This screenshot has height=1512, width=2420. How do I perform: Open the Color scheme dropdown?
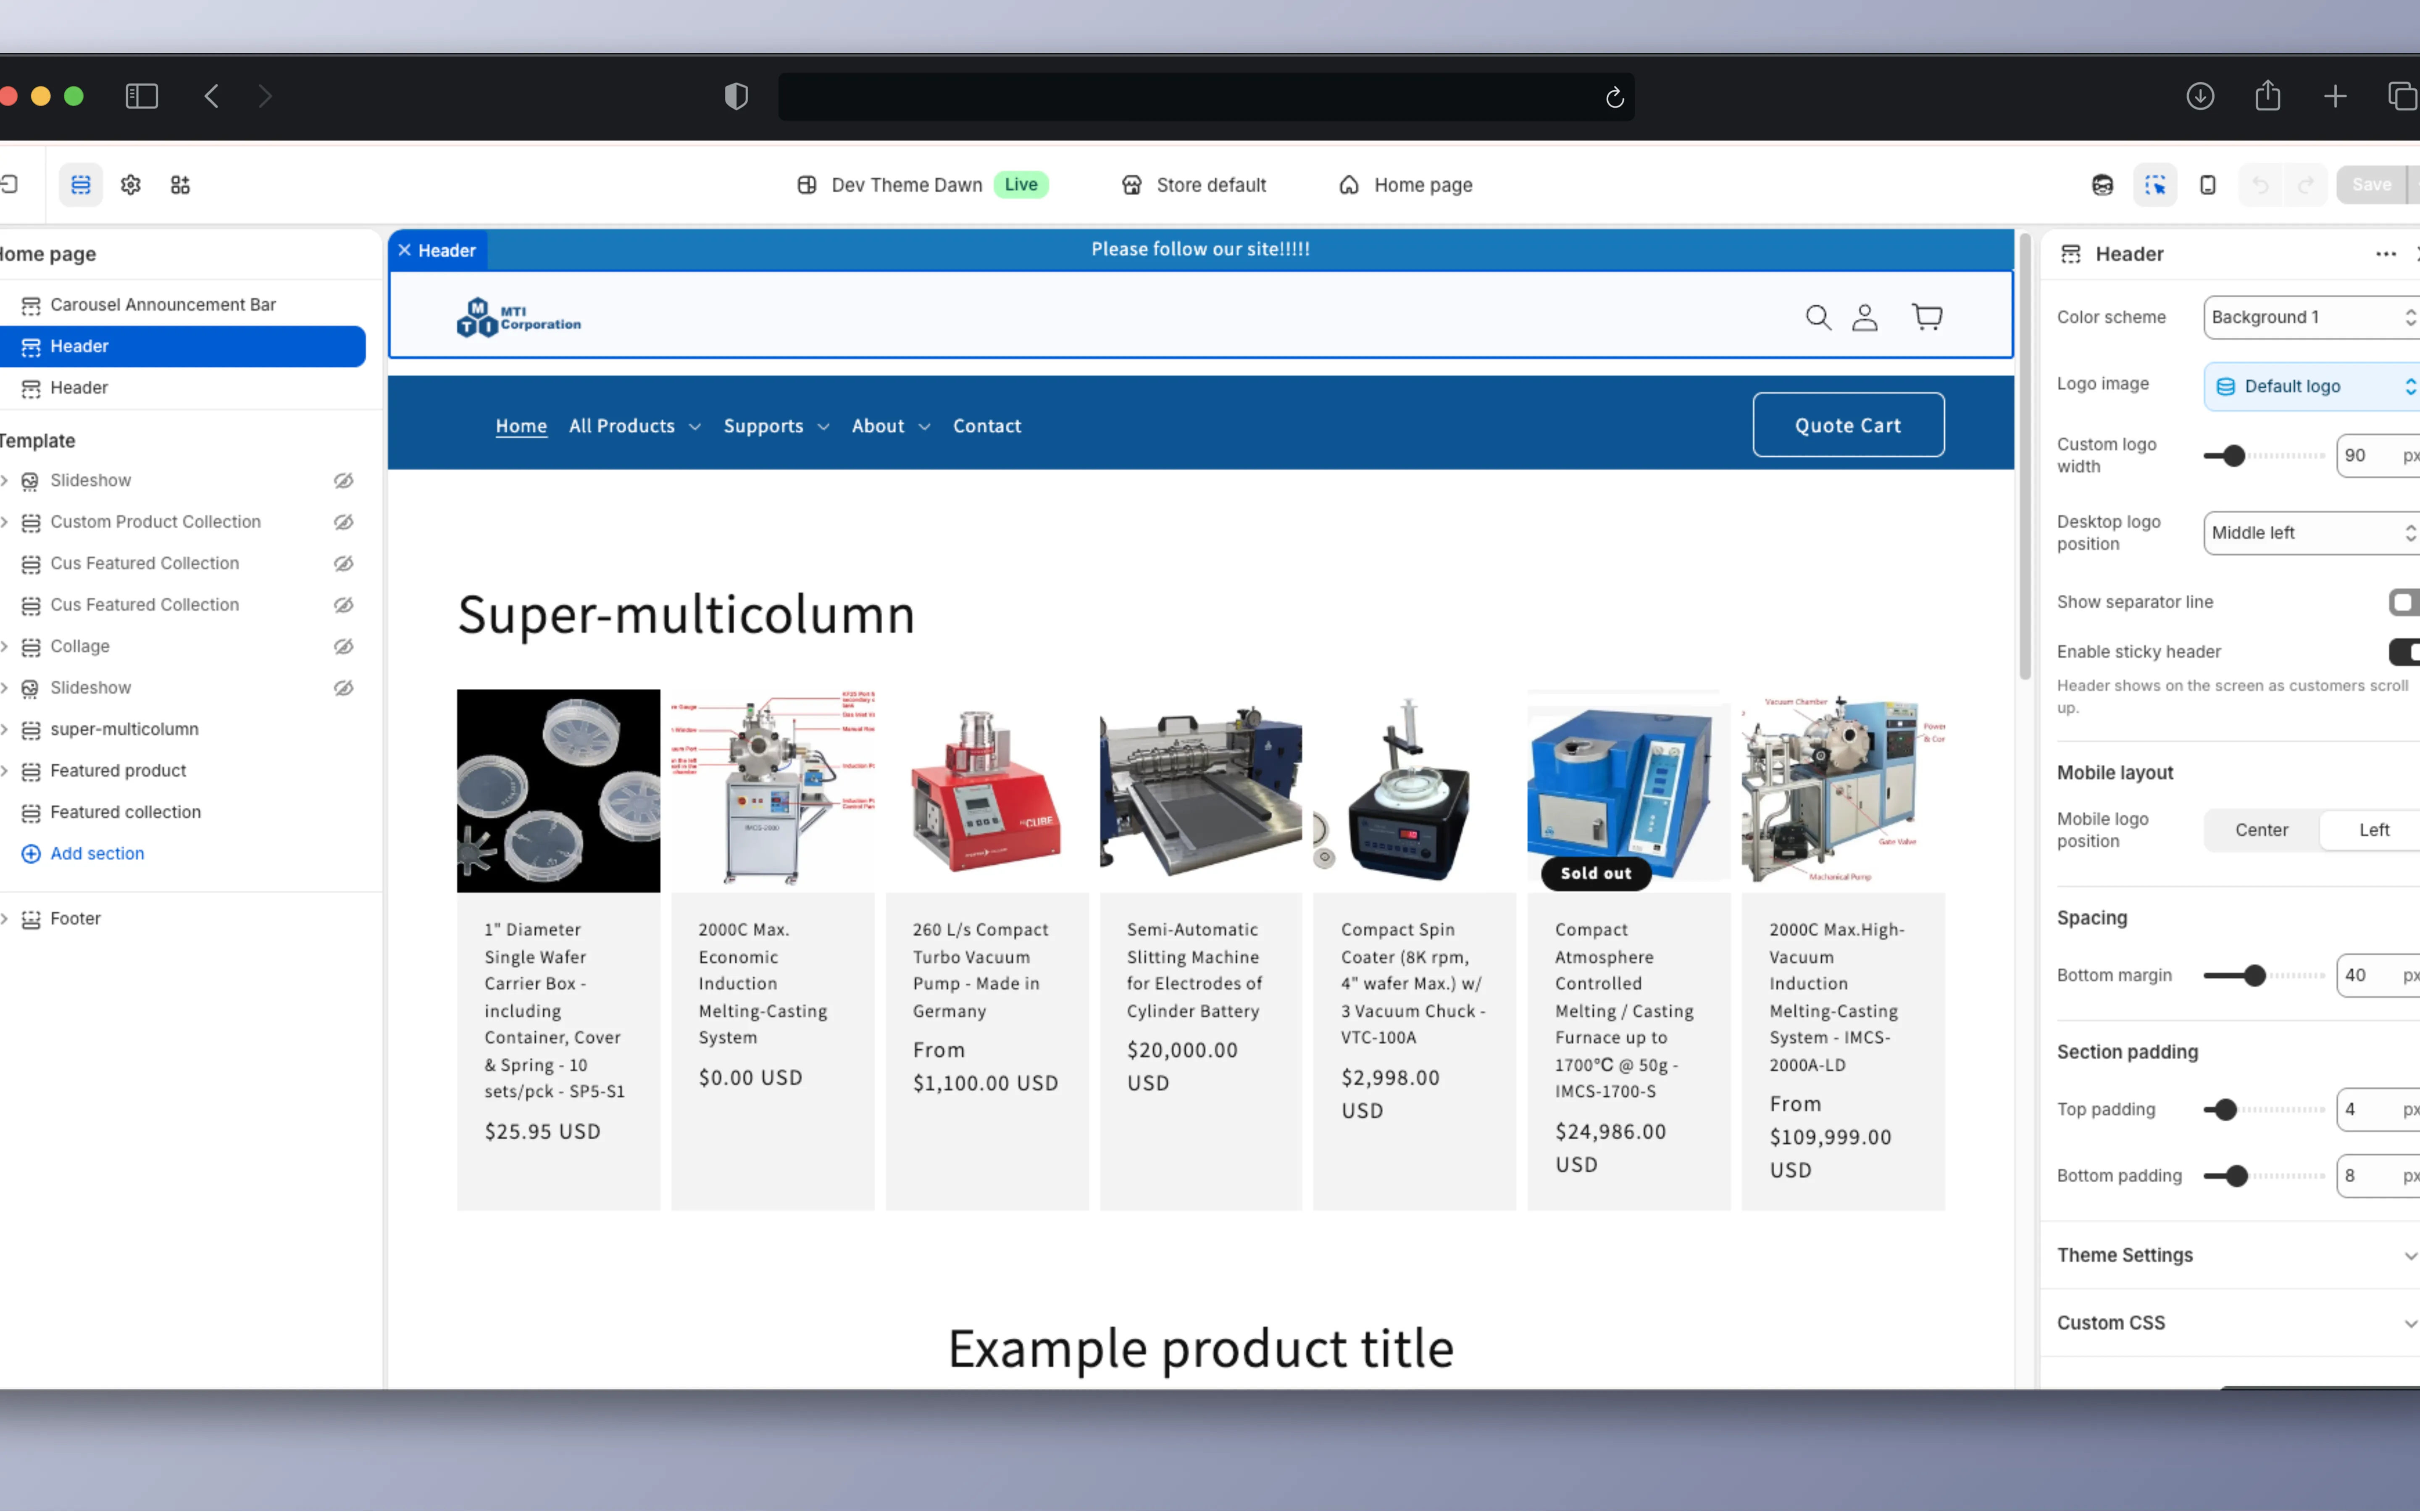coord(2309,317)
